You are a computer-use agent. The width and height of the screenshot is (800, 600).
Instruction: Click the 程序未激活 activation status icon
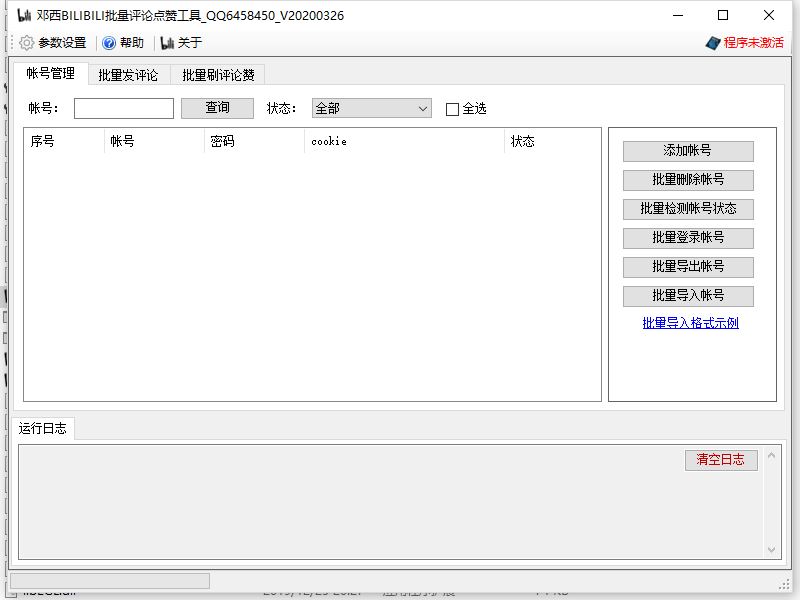[713, 43]
